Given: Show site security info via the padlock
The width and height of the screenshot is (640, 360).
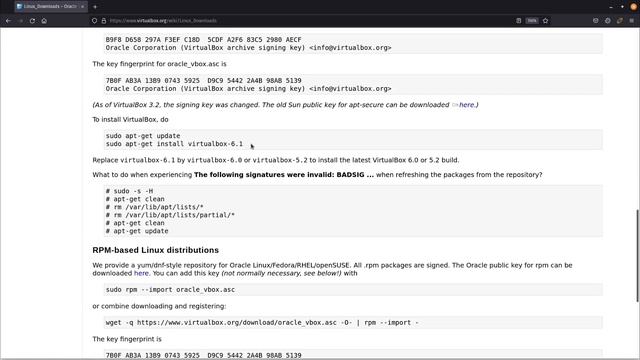Looking at the screenshot, I should [x=104, y=20].
